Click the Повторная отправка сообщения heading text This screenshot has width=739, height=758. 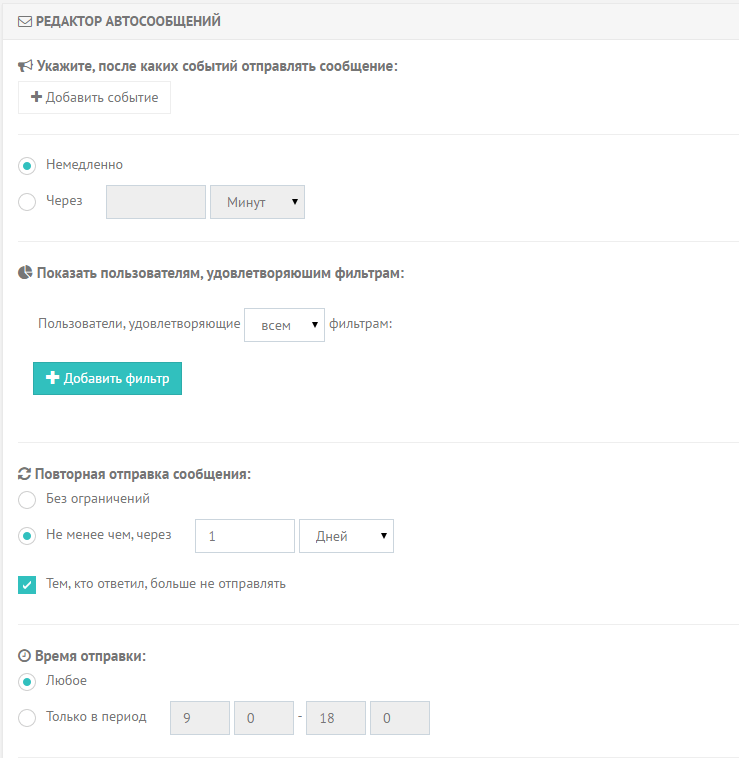[x=143, y=474]
